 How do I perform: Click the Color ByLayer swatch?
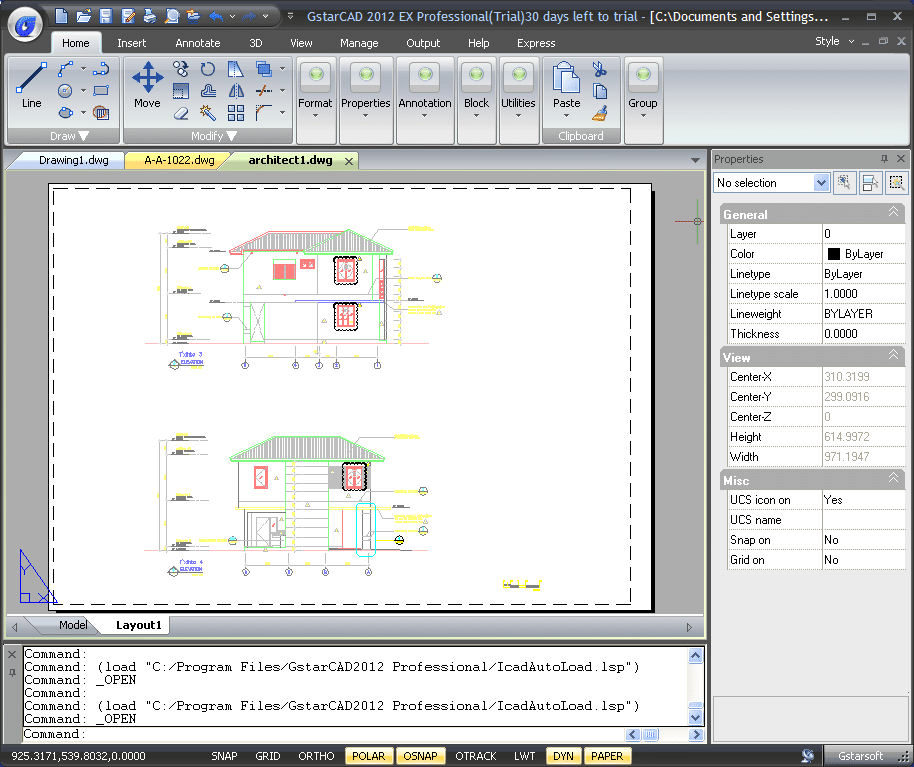(834, 254)
